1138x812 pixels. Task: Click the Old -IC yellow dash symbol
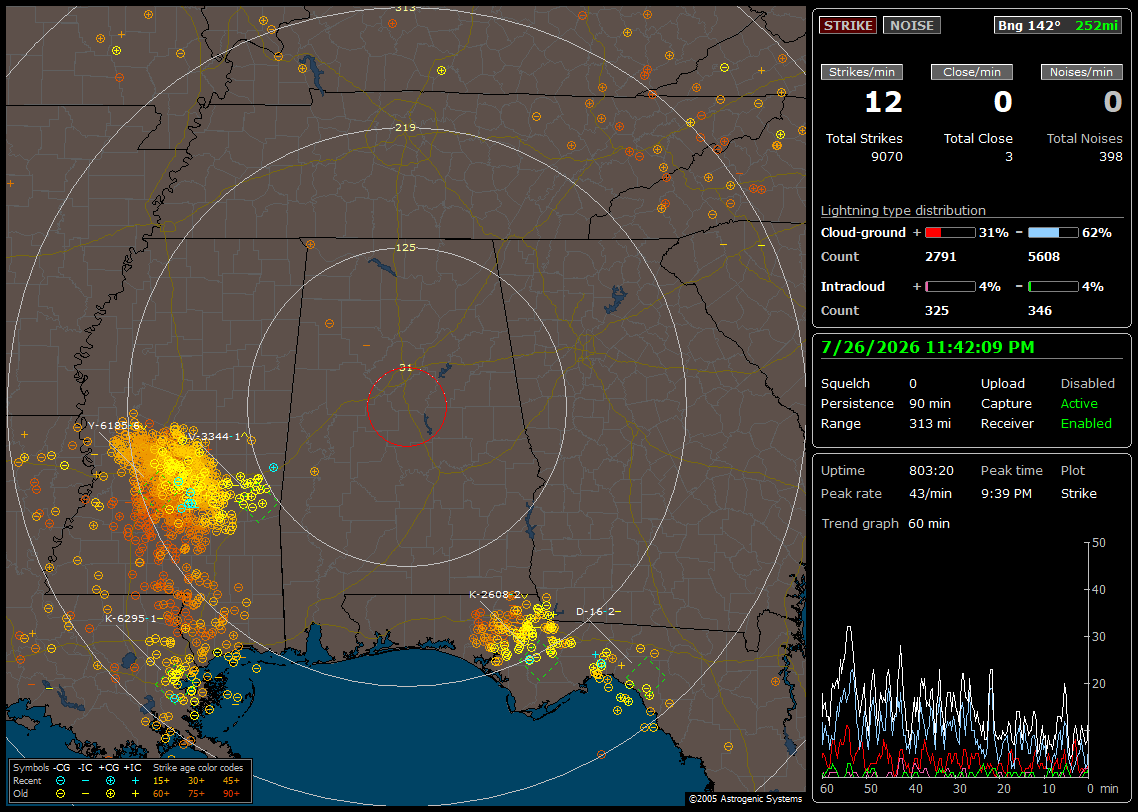pos(86,794)
